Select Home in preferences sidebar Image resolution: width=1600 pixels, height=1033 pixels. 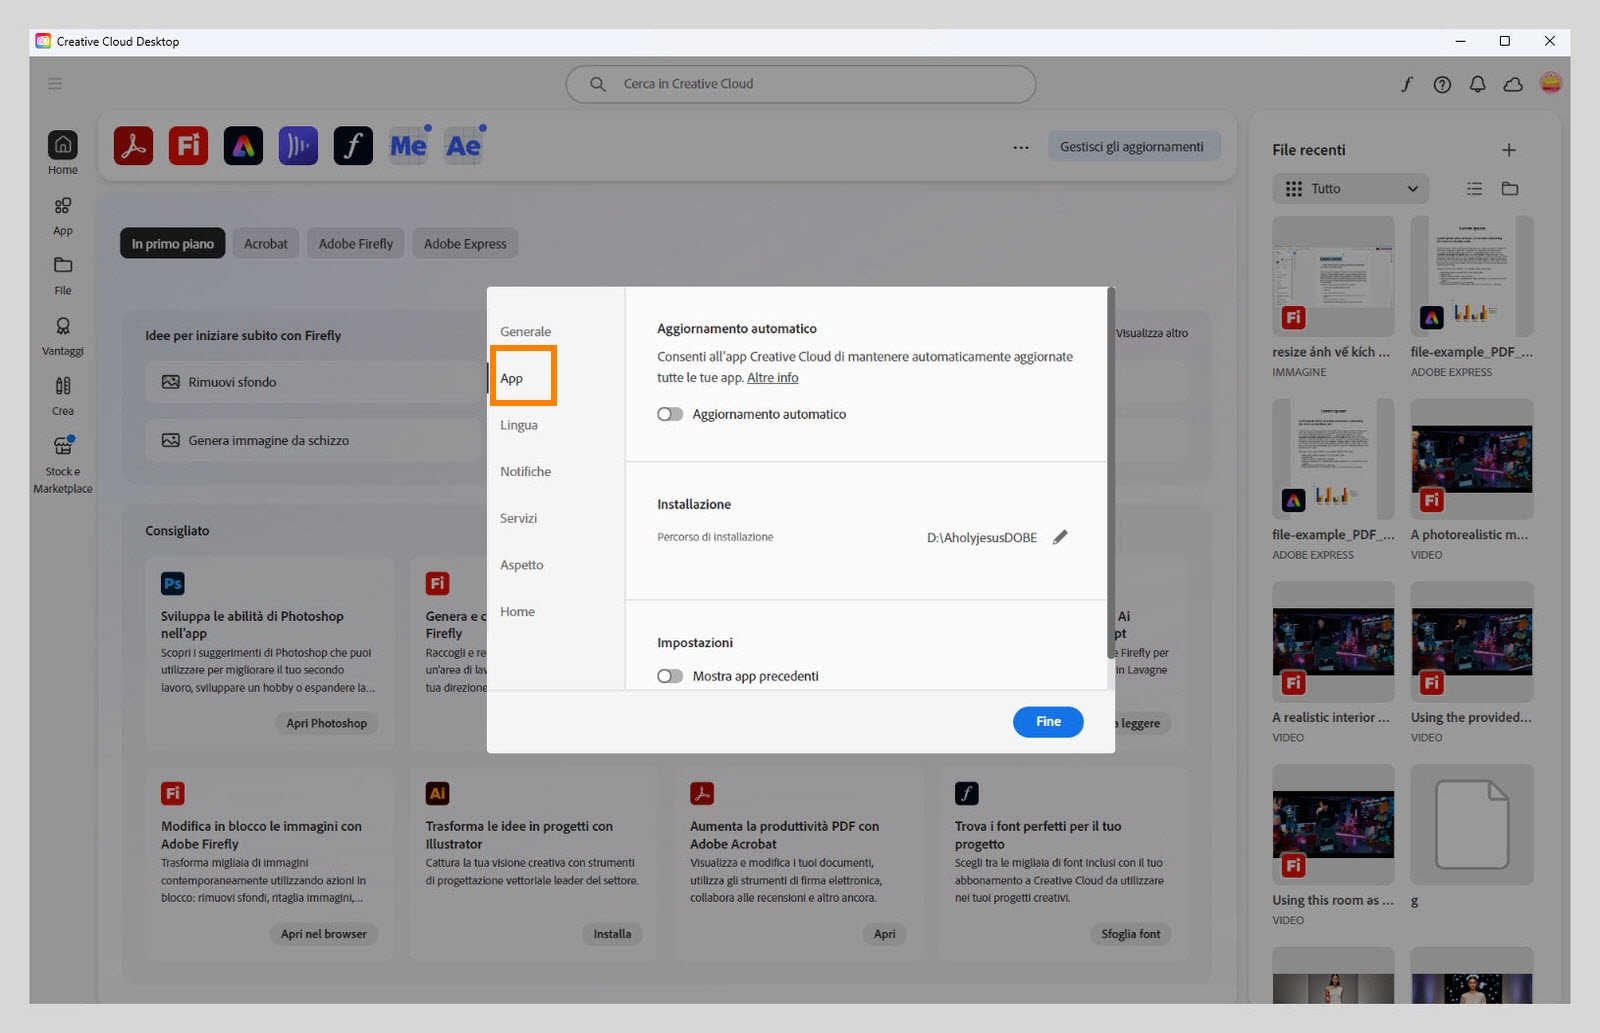pyautogui.click(x=517, y=612)
